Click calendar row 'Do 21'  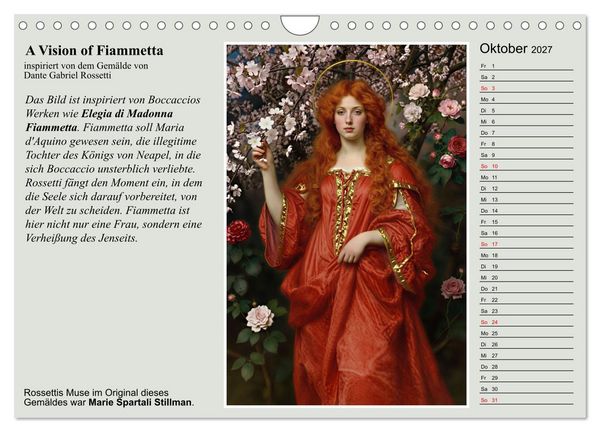click(527, 289)
